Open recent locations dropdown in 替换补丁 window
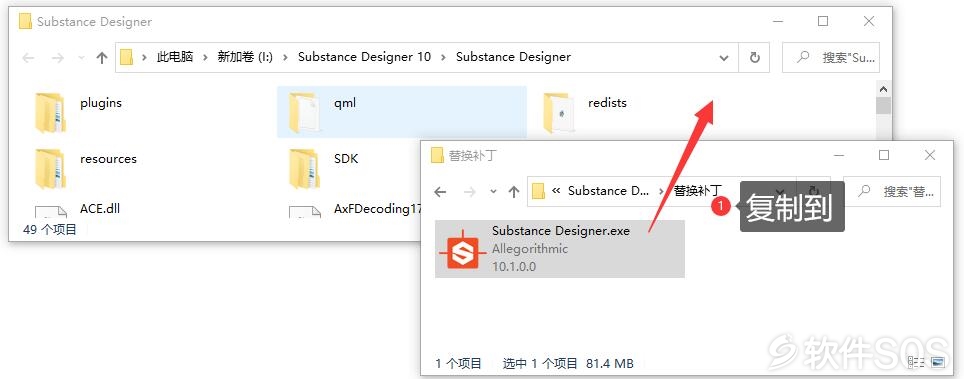This screenshot has width=964, height=379. coord(493,192)
